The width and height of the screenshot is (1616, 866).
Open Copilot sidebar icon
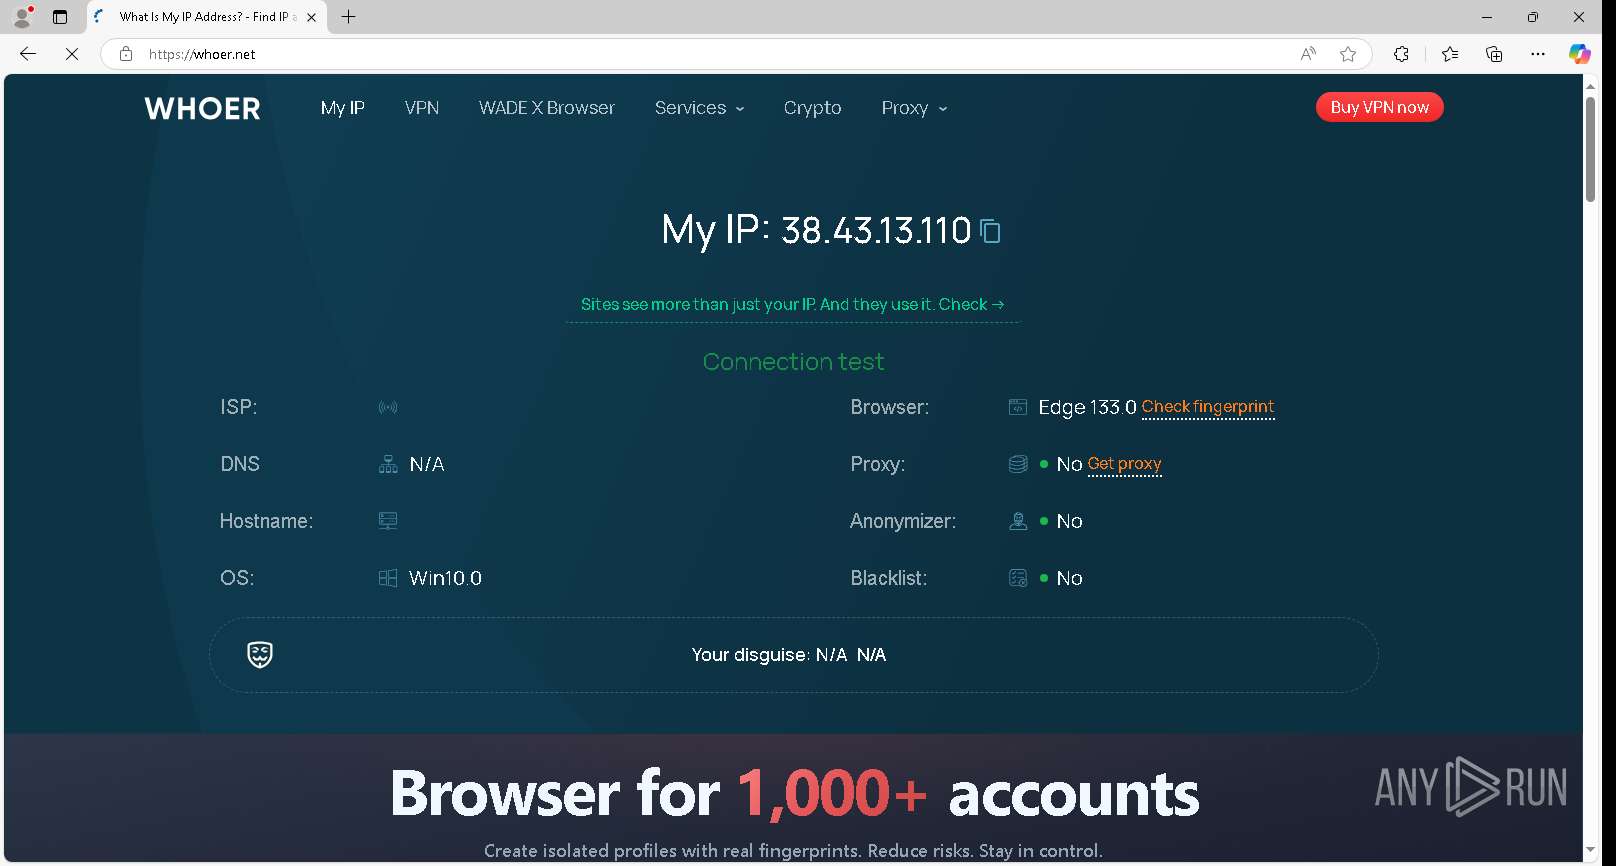[1580, 54]
